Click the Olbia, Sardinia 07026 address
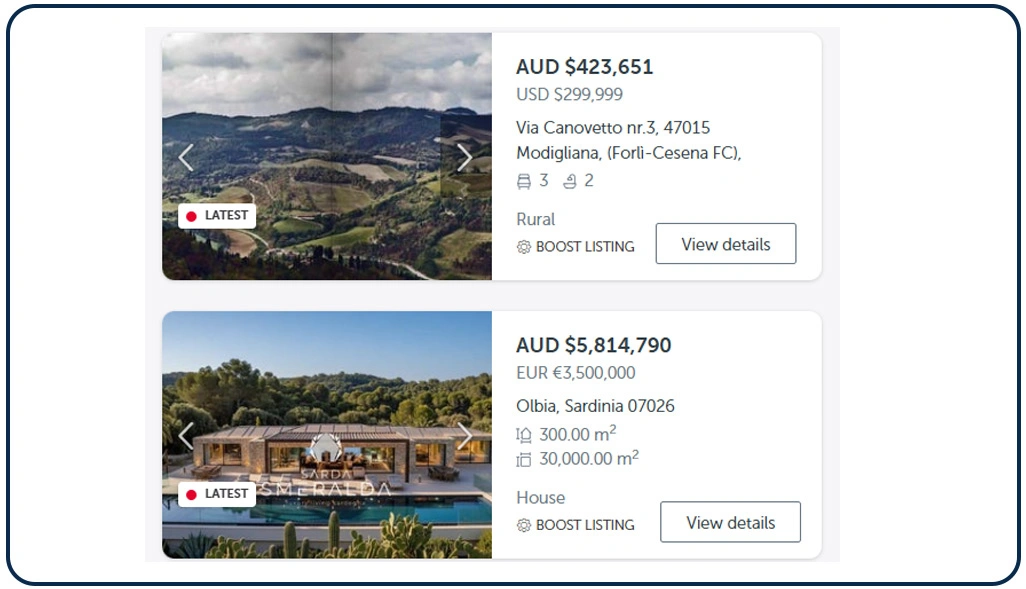1026x589 pixels. tap(595, 406)
